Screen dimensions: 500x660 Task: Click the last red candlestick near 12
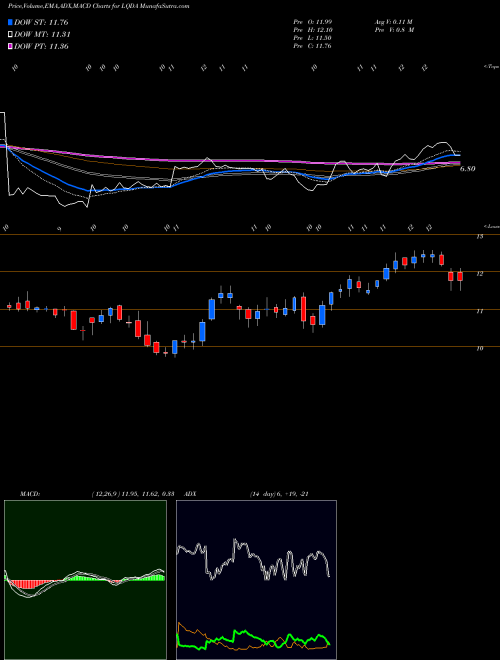point(460,276)
